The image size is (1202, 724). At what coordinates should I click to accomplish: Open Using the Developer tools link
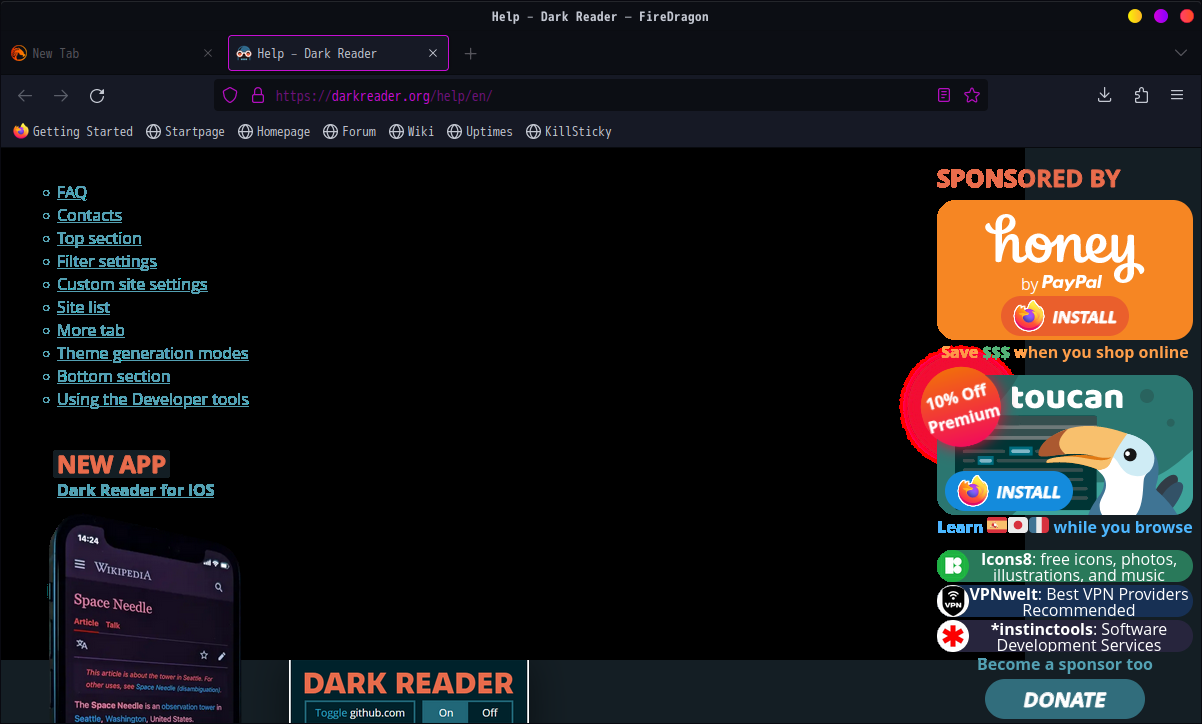pyautogui.click(x=153, y=399)
